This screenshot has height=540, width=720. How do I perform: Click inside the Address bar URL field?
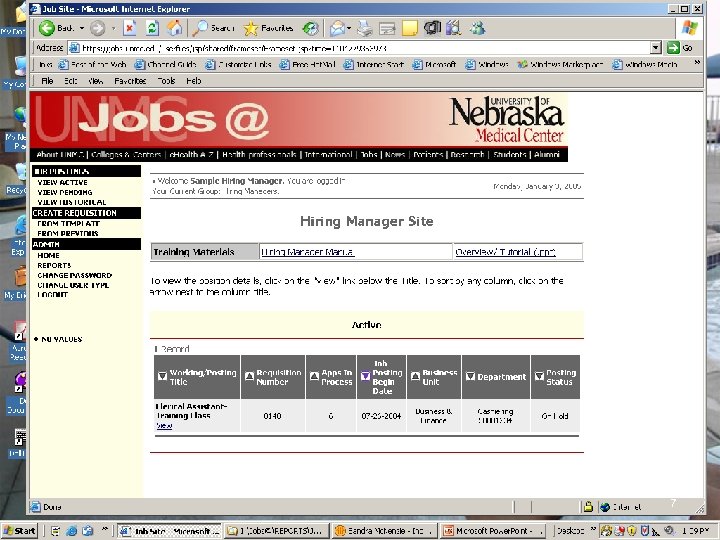click(x=358, y=48)
